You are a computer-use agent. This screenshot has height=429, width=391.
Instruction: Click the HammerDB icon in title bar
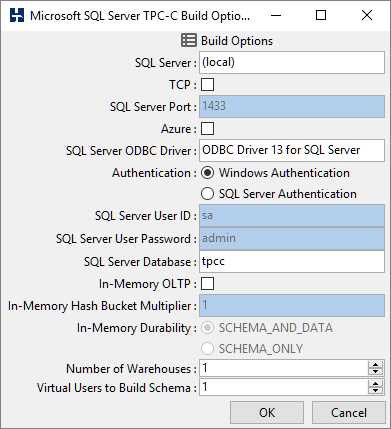point(17,15)
